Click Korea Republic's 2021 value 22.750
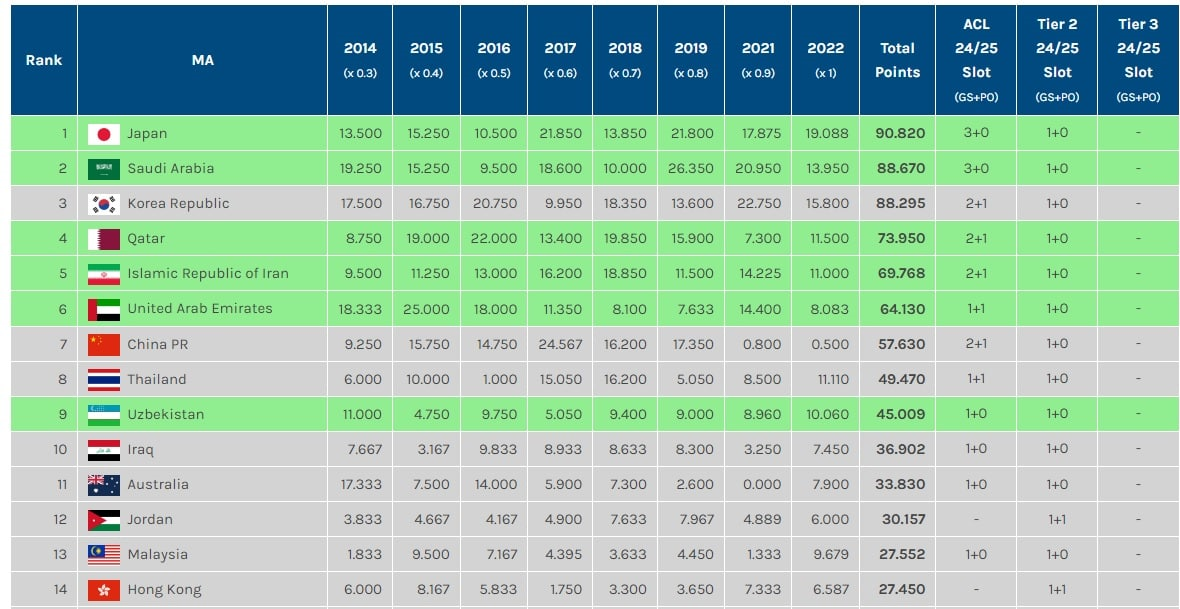Screen dimensions: 1180x609 click(x=759, y=204)
